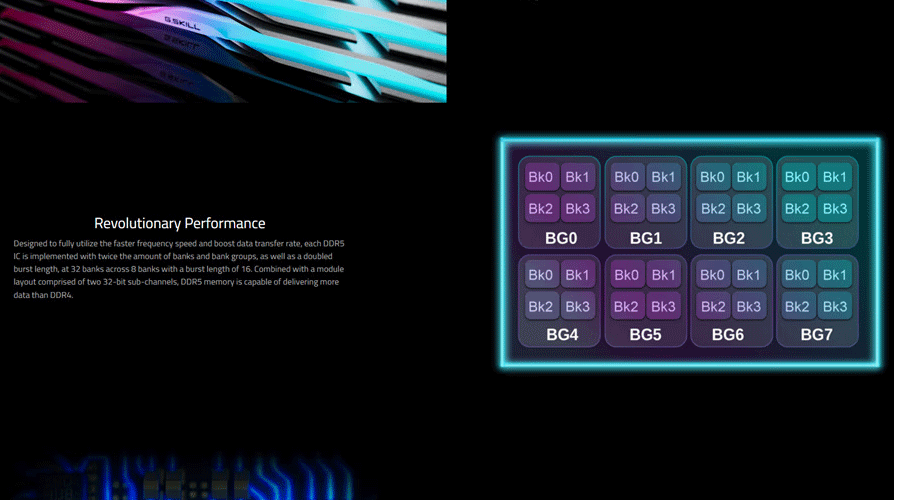Click the BG3 bank group label

[816, 238]
